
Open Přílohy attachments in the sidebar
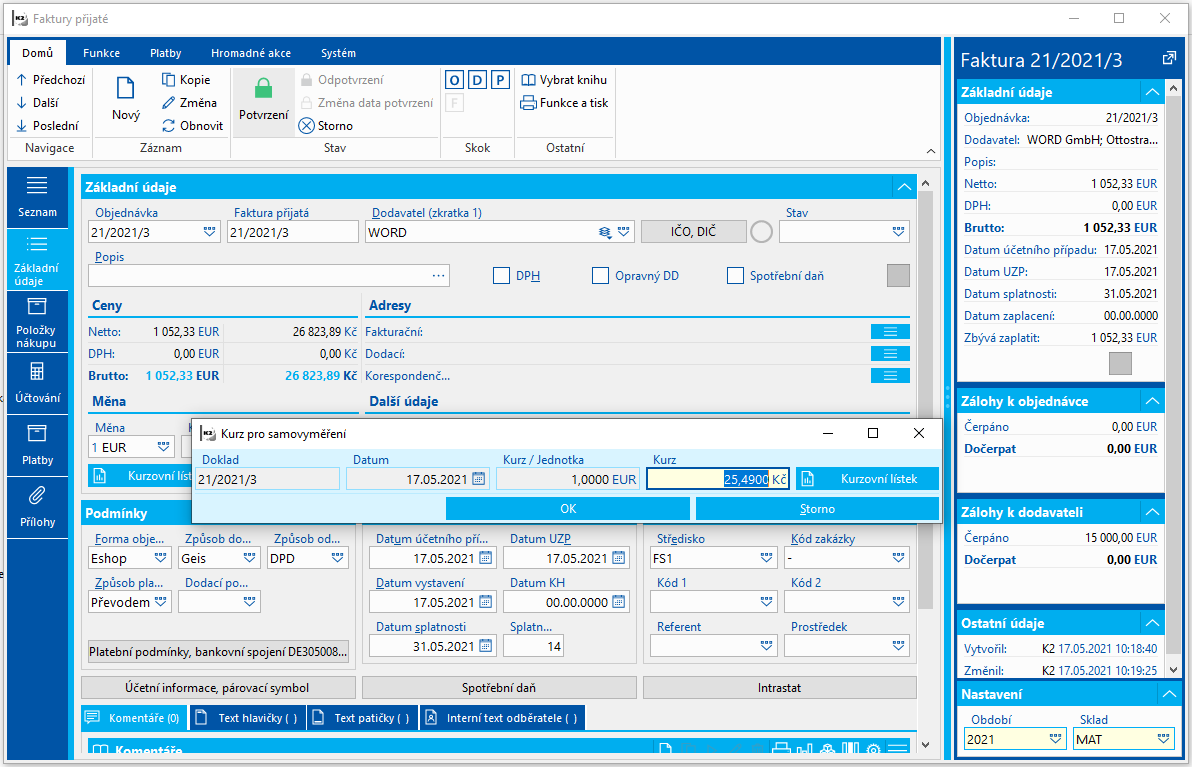point(36,506)
